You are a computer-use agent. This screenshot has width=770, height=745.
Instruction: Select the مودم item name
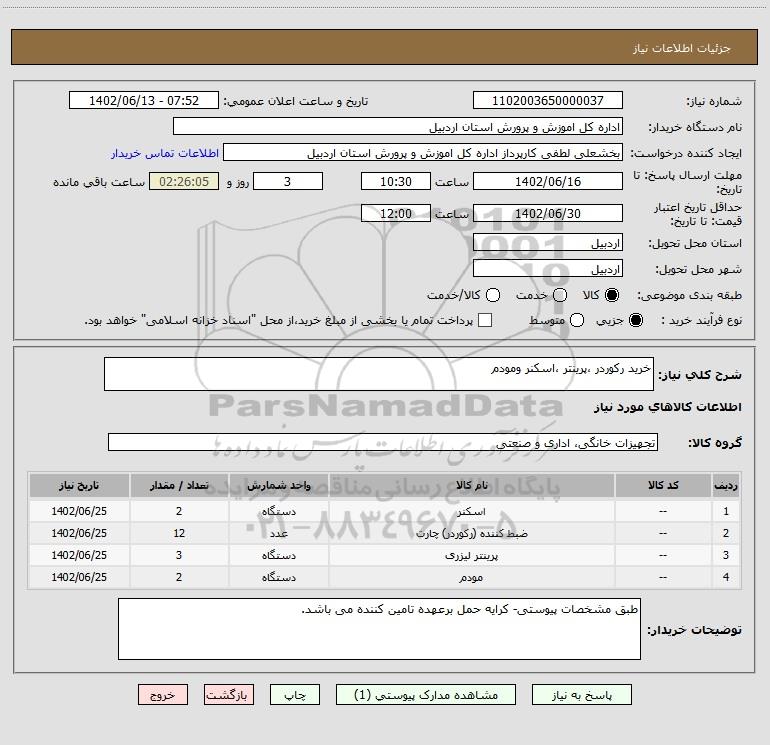tap(471, 578)
